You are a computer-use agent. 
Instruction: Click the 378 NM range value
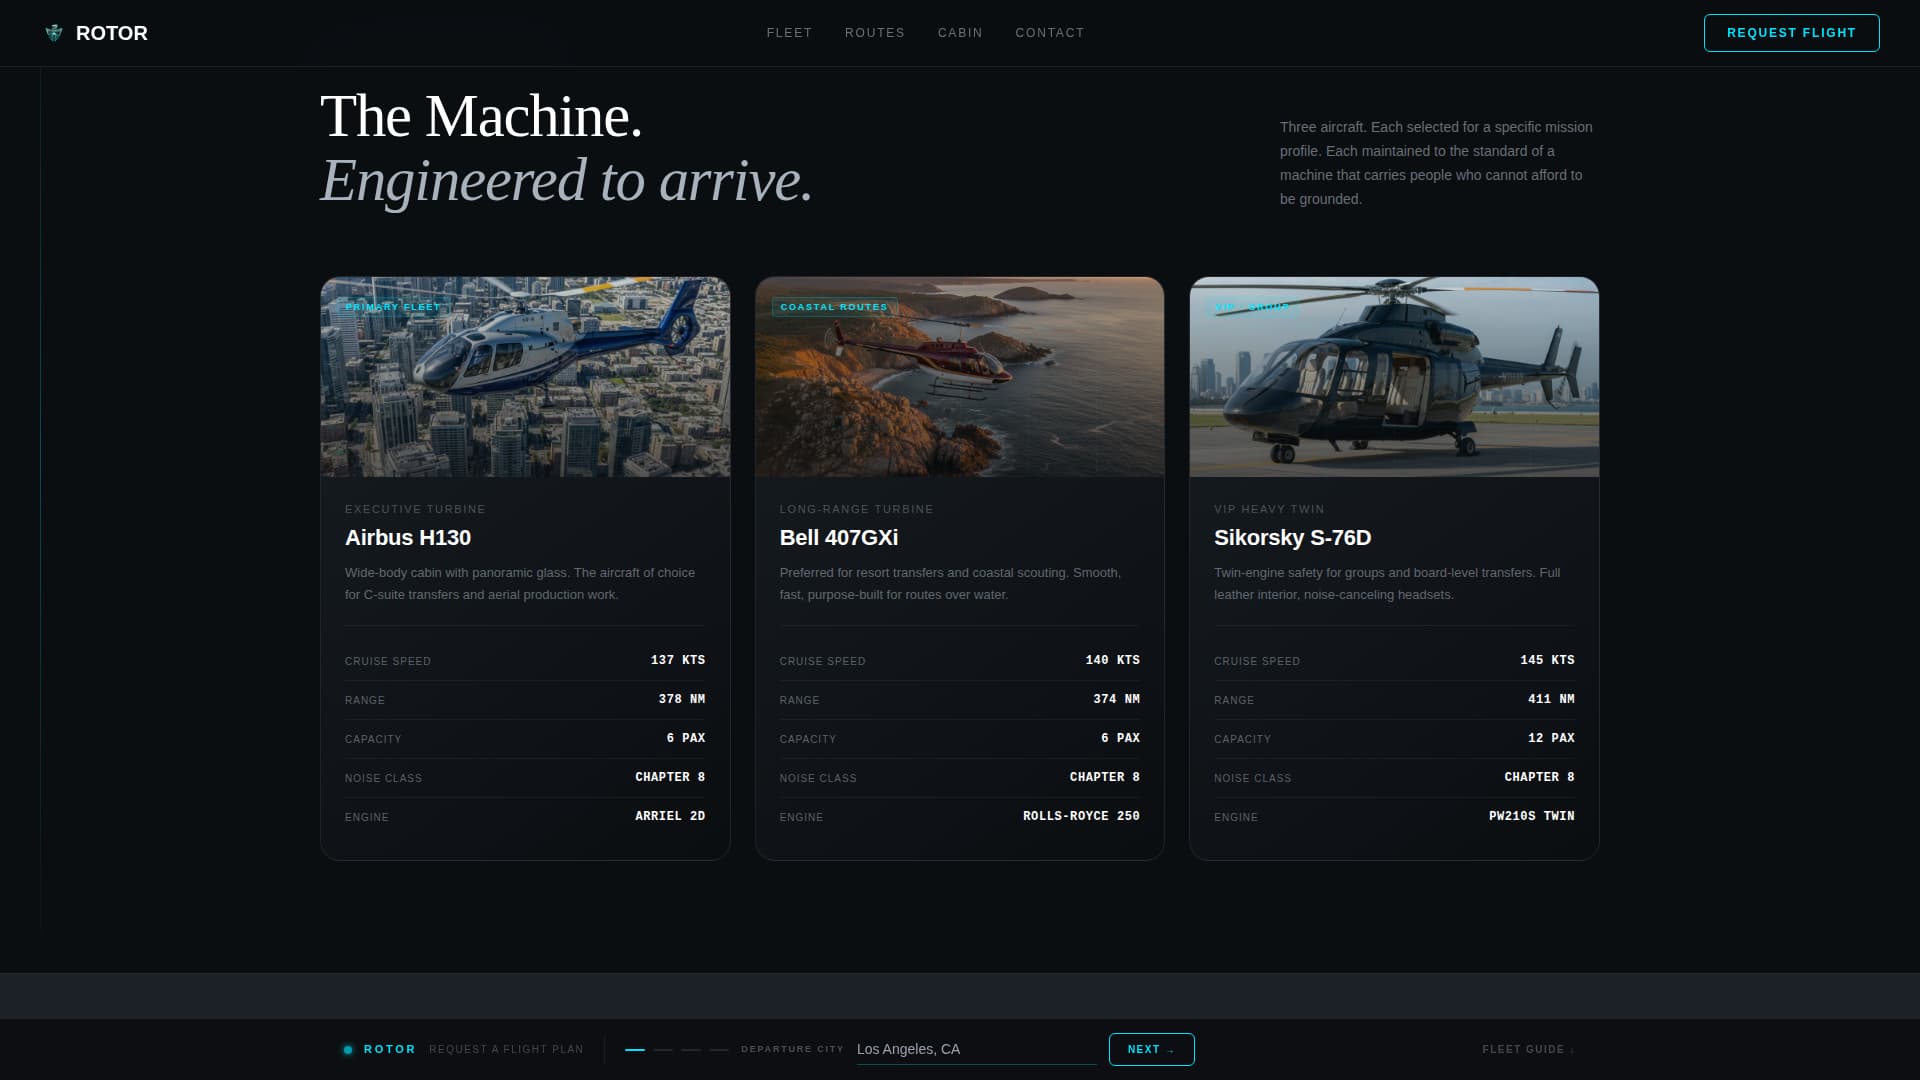(682, 699)
